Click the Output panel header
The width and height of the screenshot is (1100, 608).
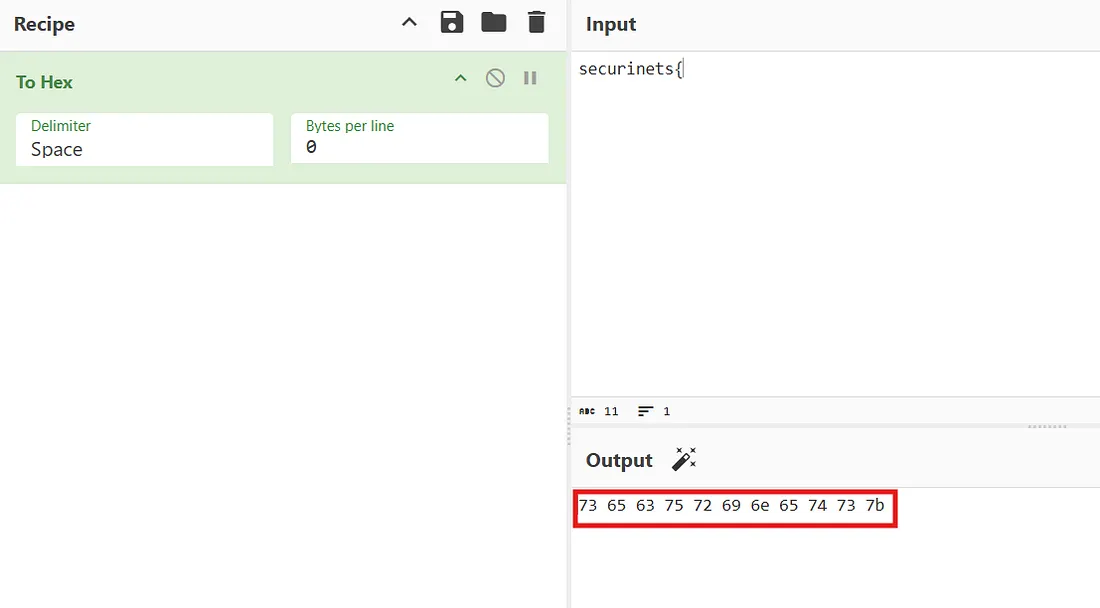[617, 460]
